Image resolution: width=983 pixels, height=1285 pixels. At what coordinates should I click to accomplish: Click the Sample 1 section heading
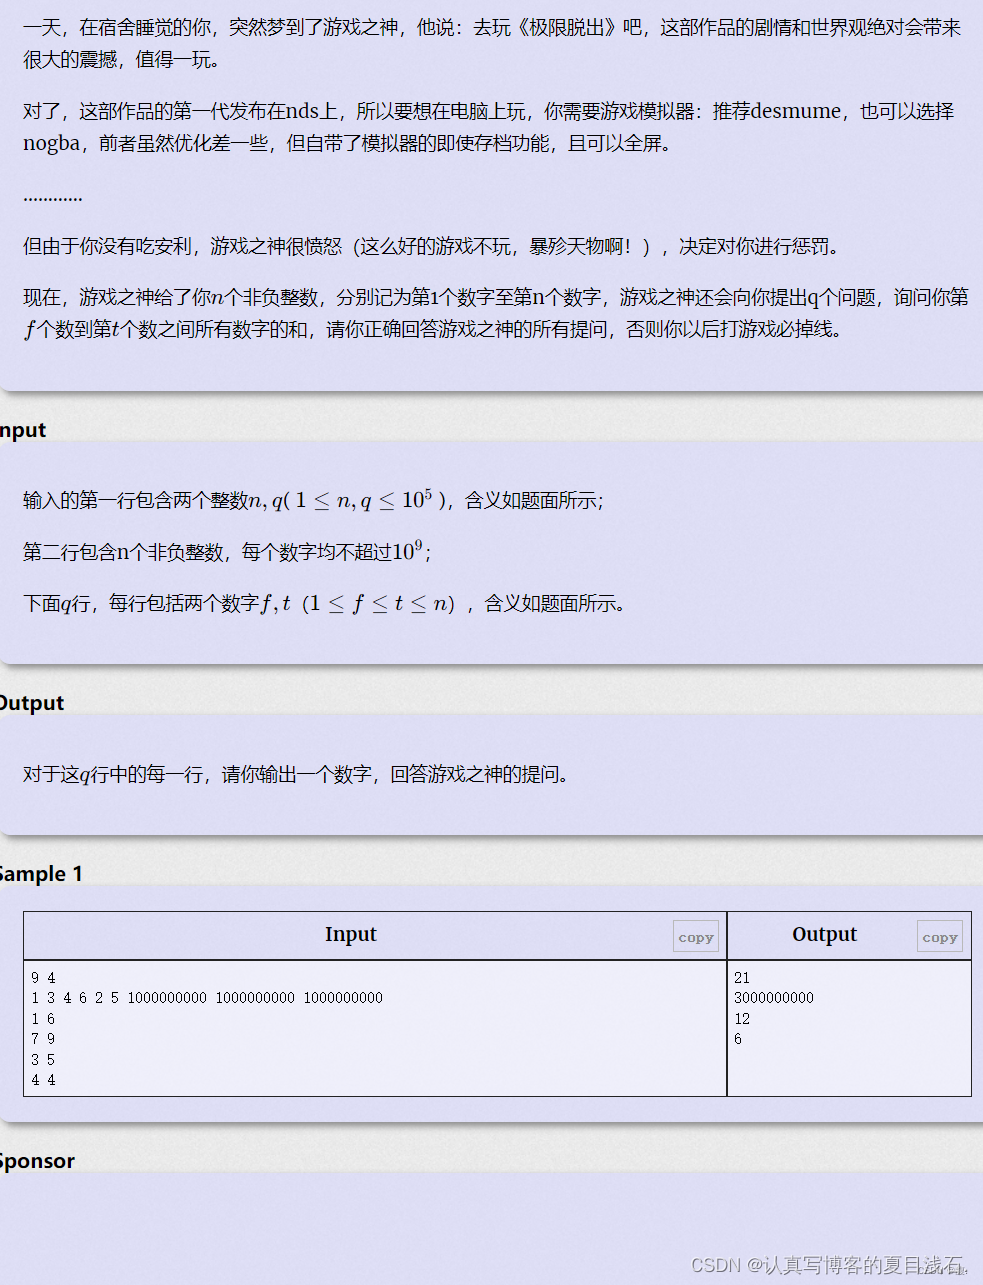click(x=41, y=873)
